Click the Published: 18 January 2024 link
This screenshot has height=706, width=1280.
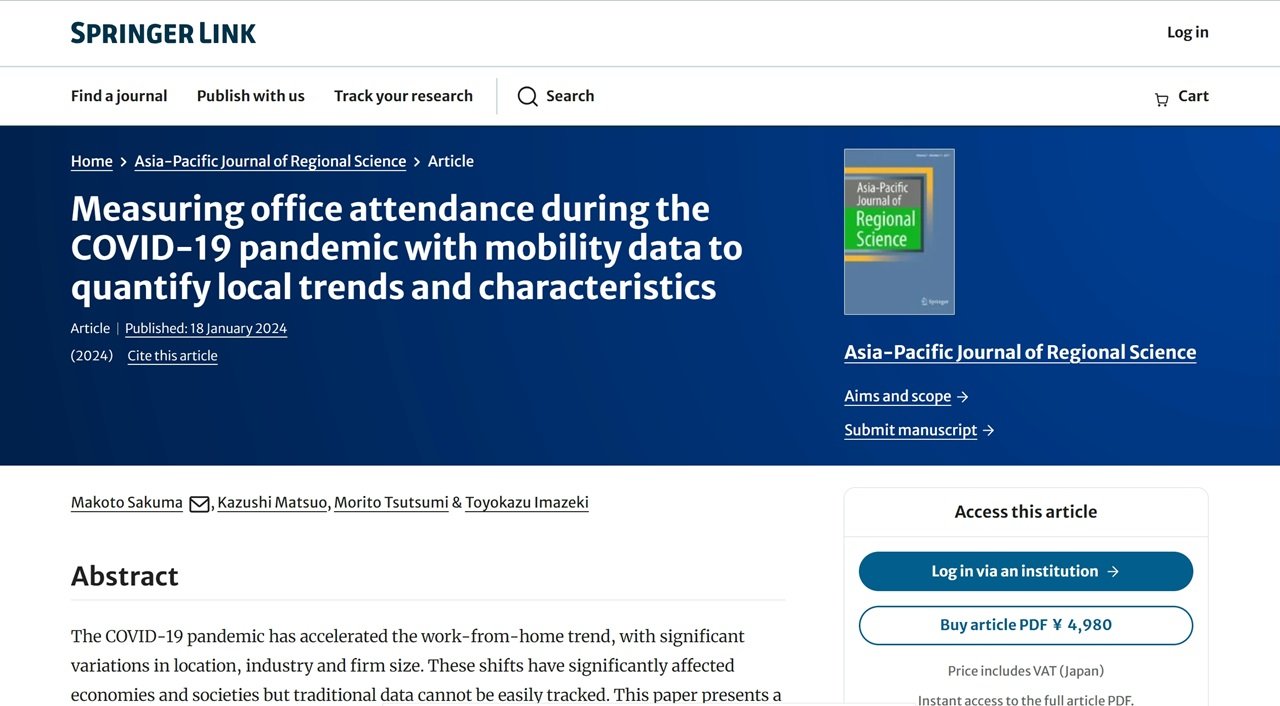(206, 328)
